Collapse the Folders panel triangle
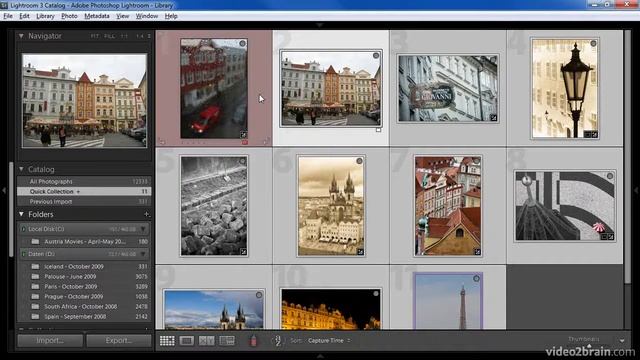 (x=21, y=214)
